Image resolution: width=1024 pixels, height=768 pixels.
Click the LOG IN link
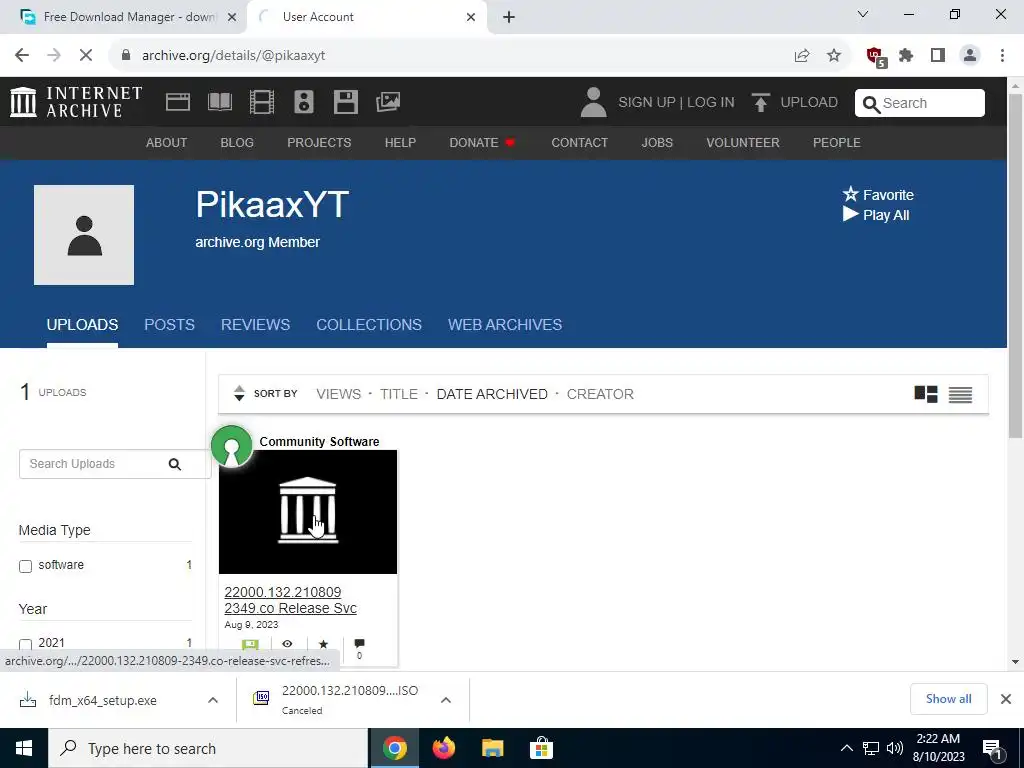pyautogui.click(x=711, y=103)
